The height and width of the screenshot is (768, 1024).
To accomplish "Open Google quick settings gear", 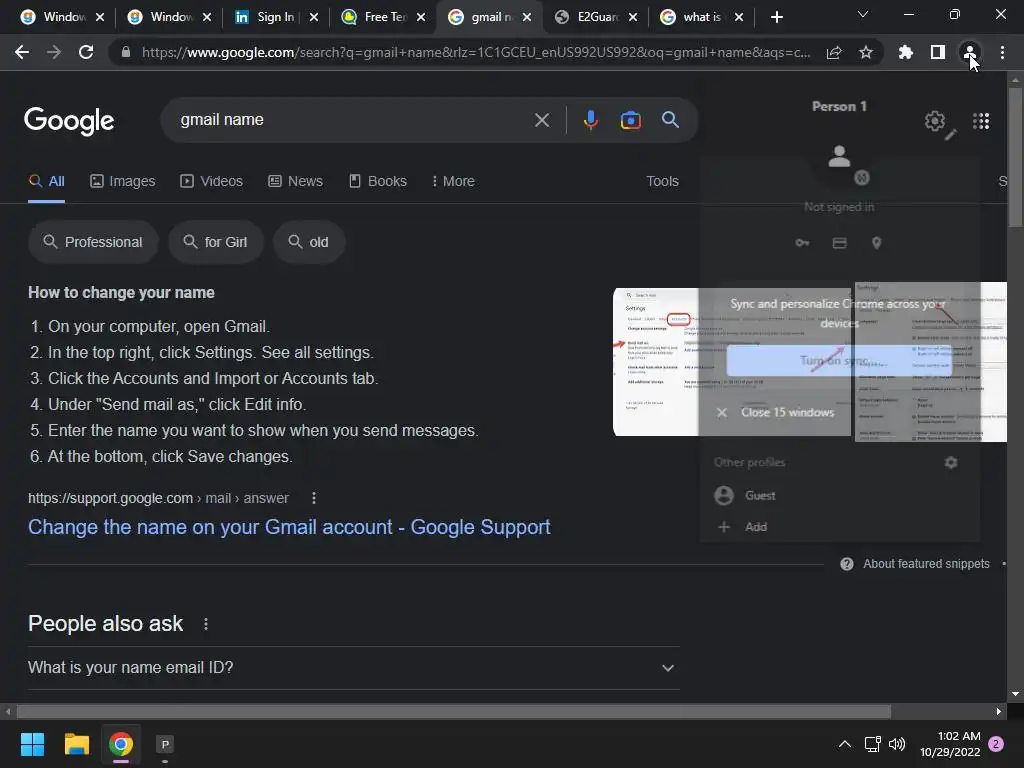I will [935, 121].
